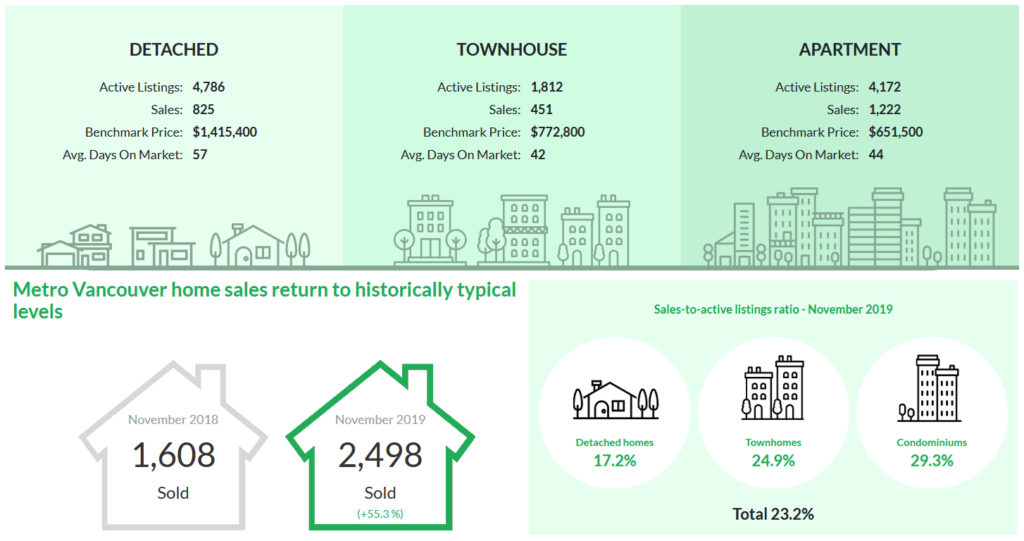Click the apartment skyline illustration
The width and height of the screenshot is (1024, 541).
pos(849,227)
